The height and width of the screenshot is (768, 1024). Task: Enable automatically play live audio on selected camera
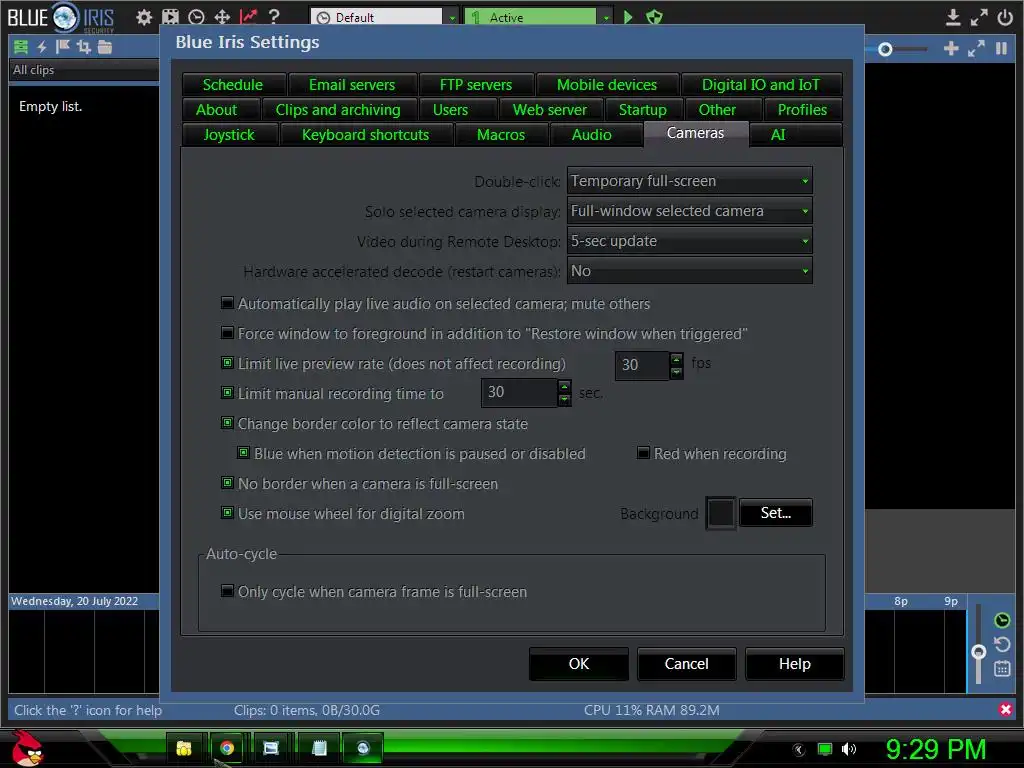point(227,303)
